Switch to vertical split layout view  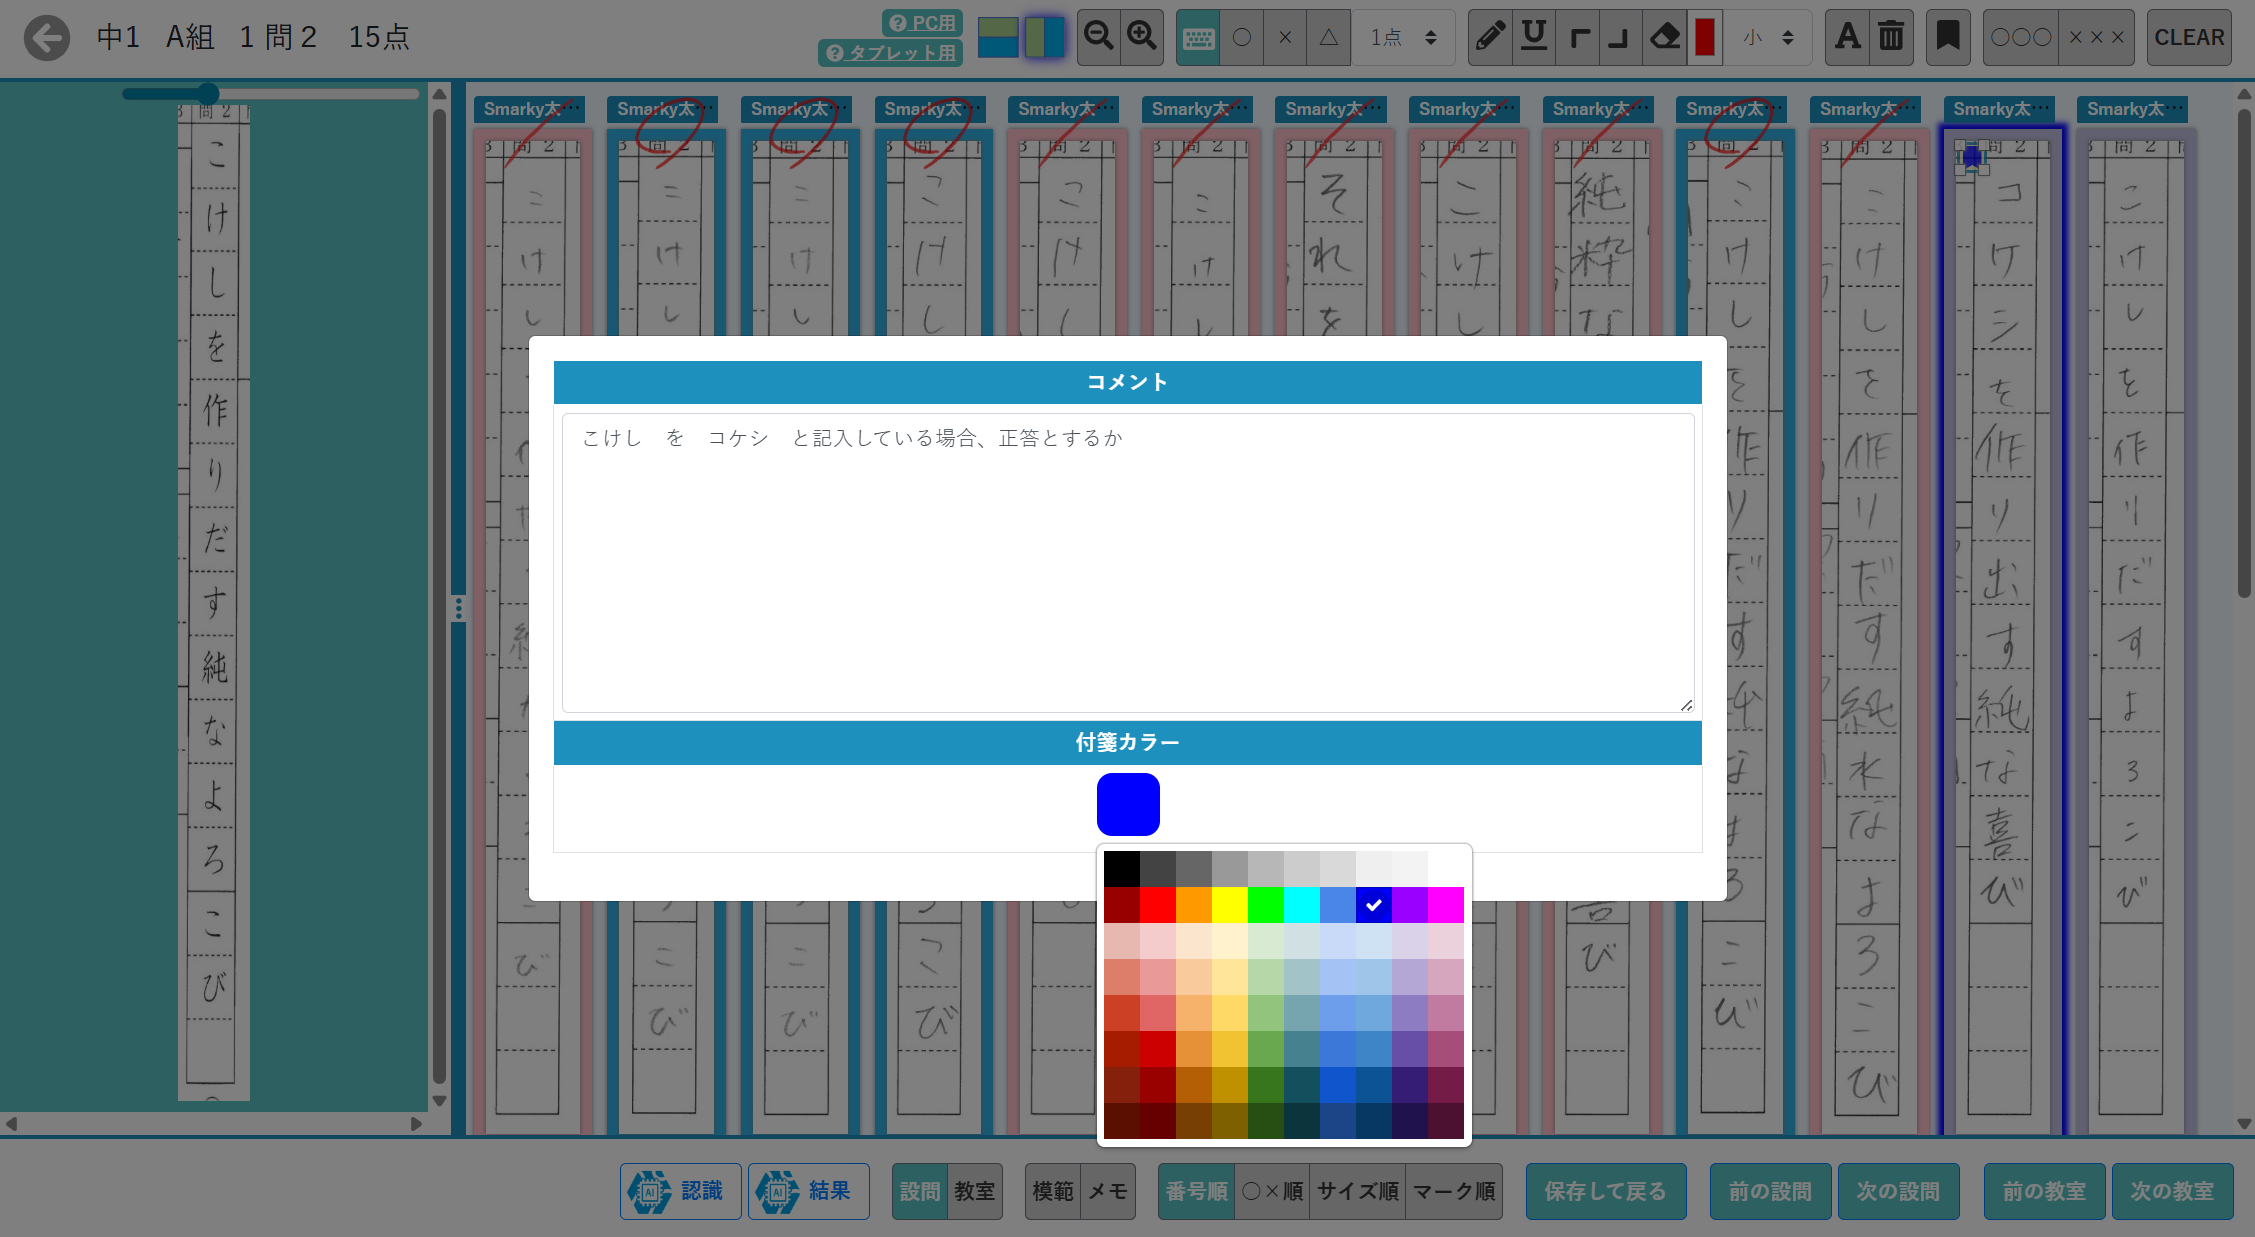[1044, 37]
